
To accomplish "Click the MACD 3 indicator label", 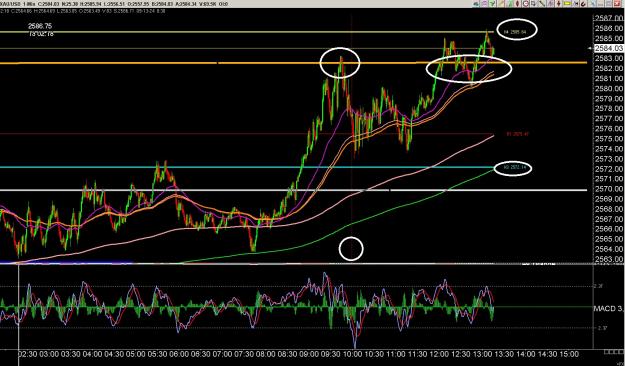I will 608,308.
